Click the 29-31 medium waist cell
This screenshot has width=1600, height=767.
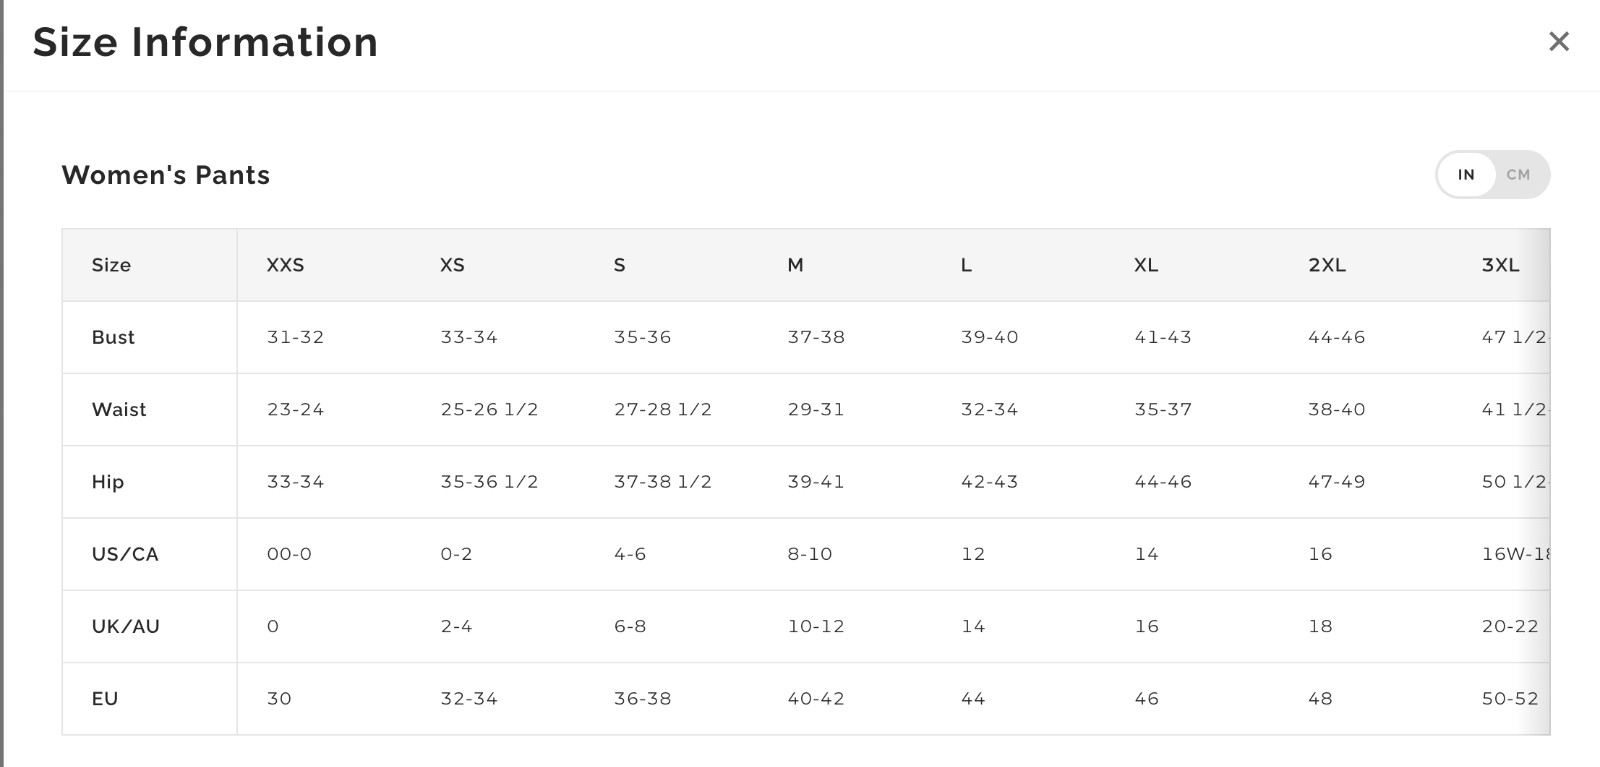tap(816, 409)
